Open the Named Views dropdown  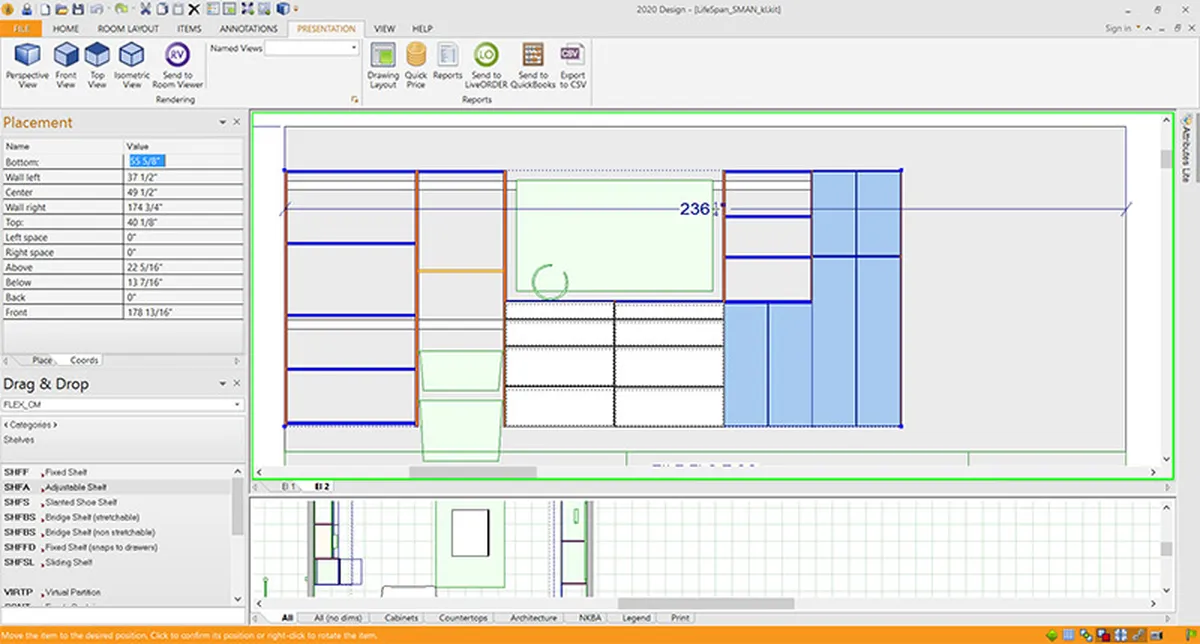312,47
